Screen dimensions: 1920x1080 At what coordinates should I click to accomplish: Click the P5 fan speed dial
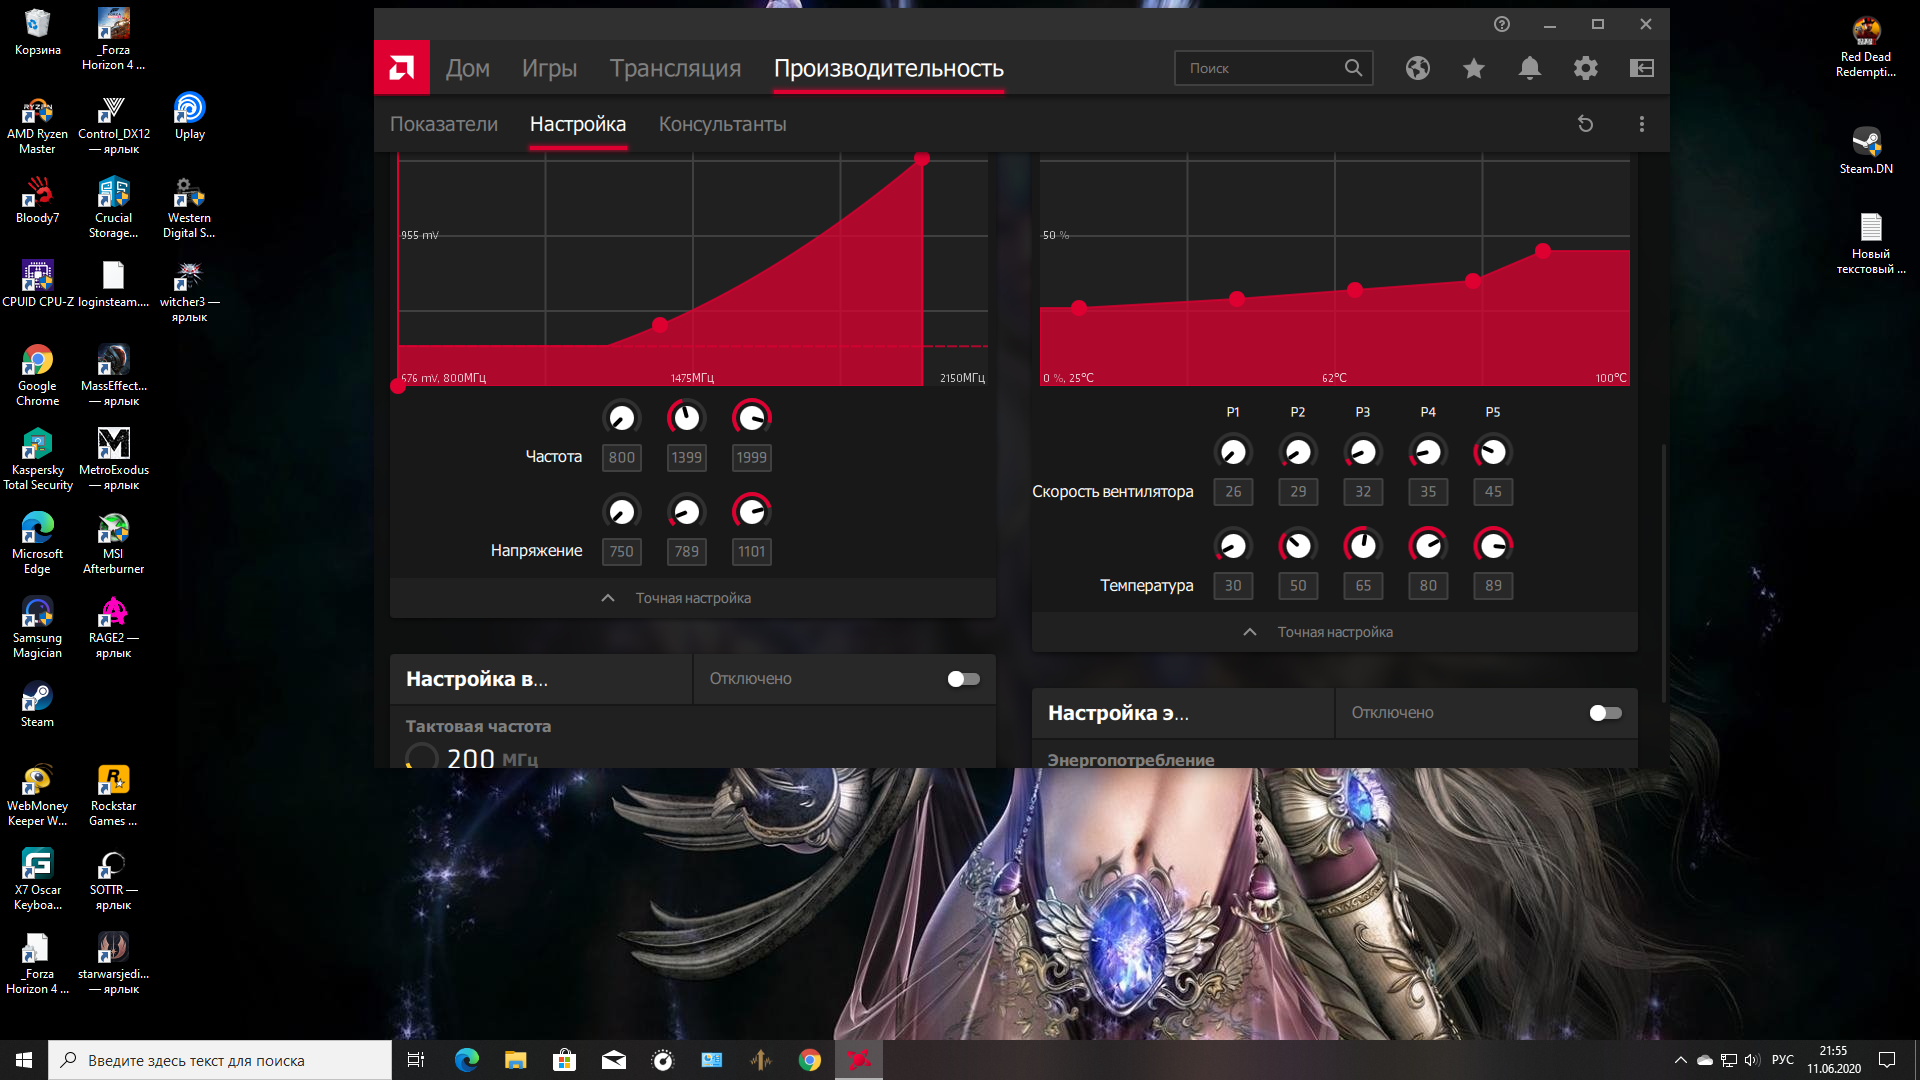pos(1492,452)
